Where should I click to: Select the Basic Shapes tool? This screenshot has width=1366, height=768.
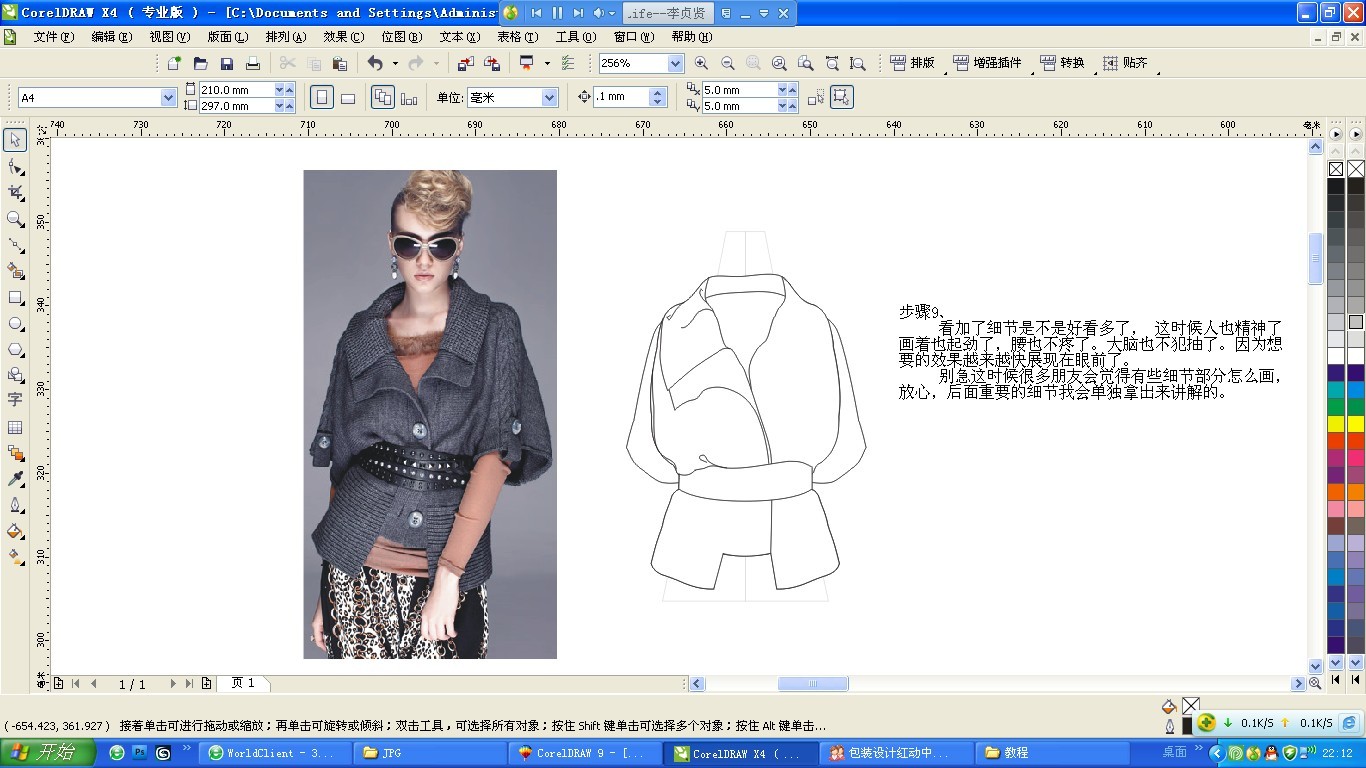[15, 375]
